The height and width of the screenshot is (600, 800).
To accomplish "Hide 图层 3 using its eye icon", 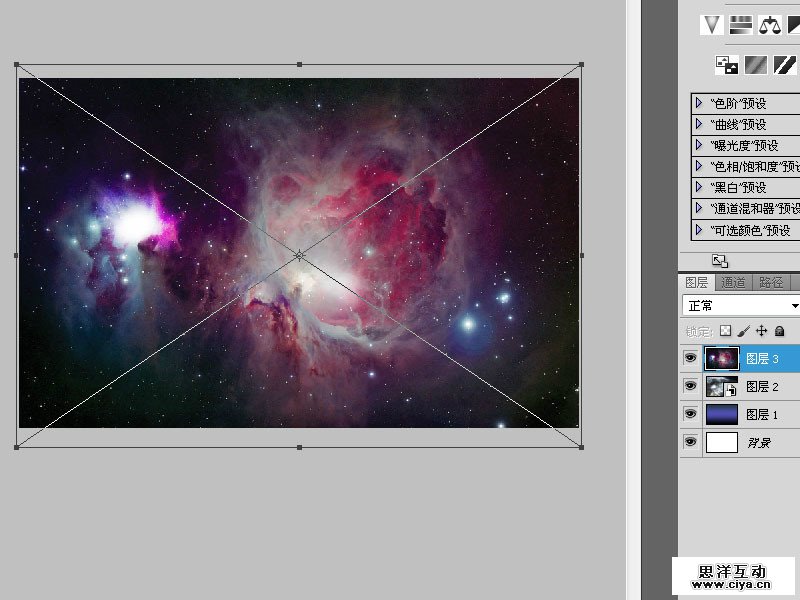I will [x=690, y=358].
